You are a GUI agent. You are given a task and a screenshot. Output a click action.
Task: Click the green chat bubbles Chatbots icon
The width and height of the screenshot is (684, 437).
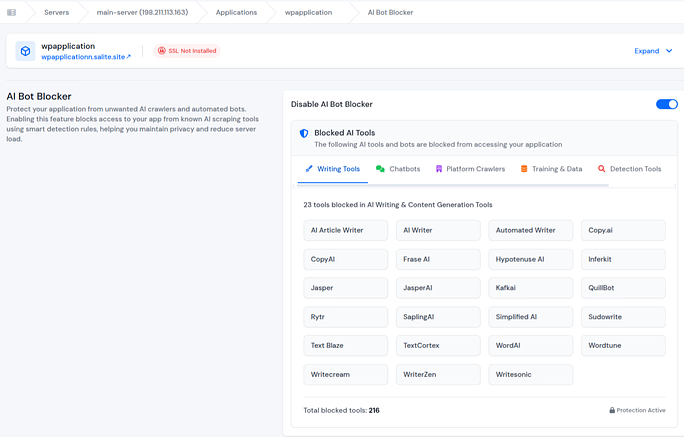(380, 169)
